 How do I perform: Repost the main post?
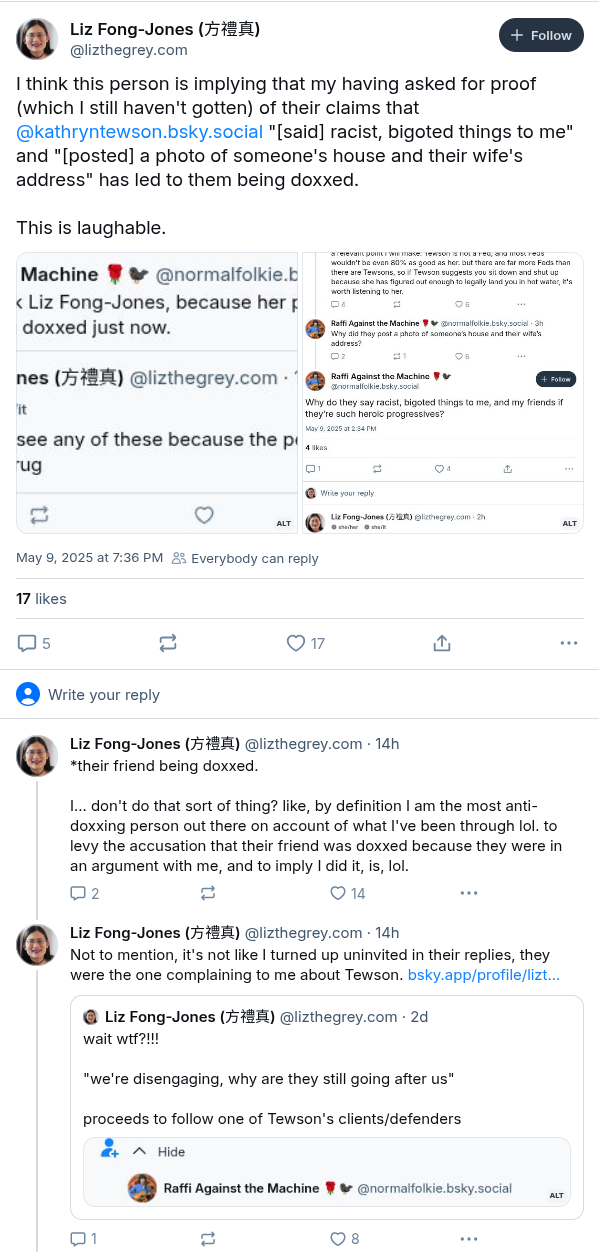(168, 643)
